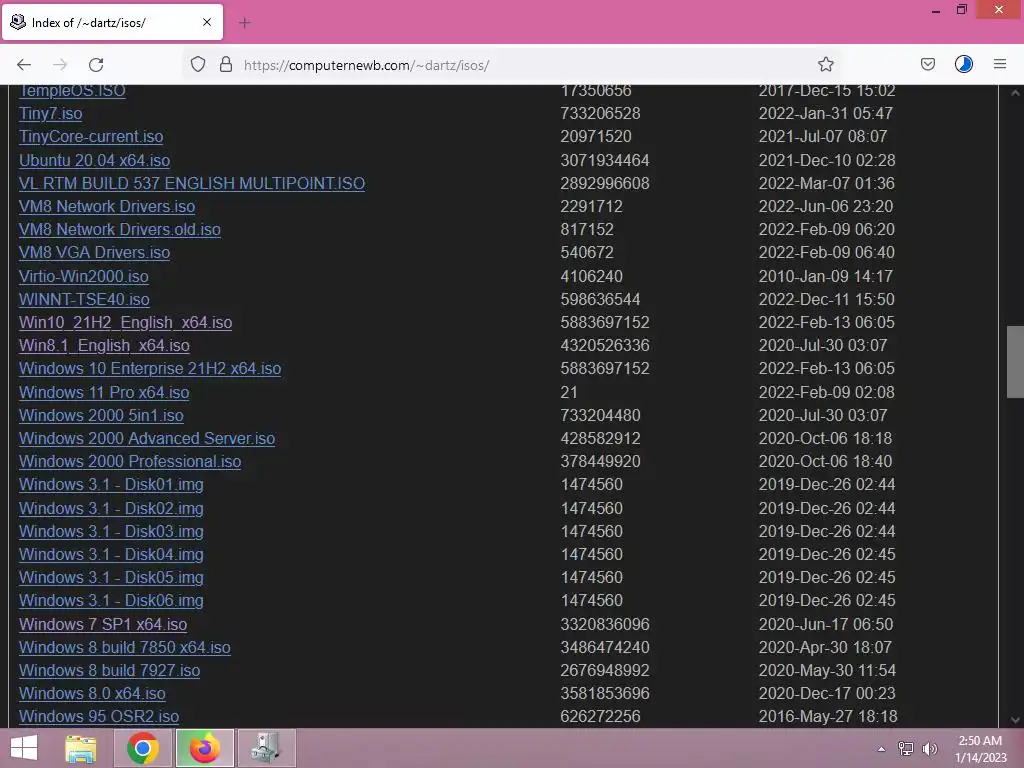This screenshot has height=768, width=1024.
Task: Select file size 598636544
Action: coord(600,299)
